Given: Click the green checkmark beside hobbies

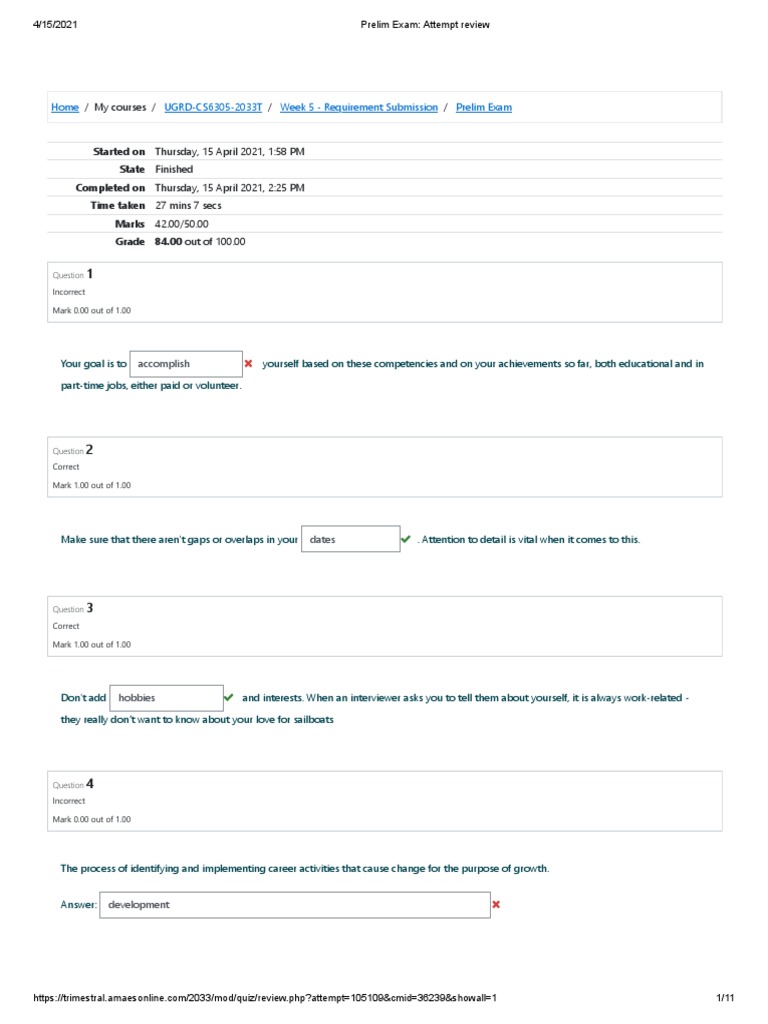Looking at the screenshot, I should 228,697.
